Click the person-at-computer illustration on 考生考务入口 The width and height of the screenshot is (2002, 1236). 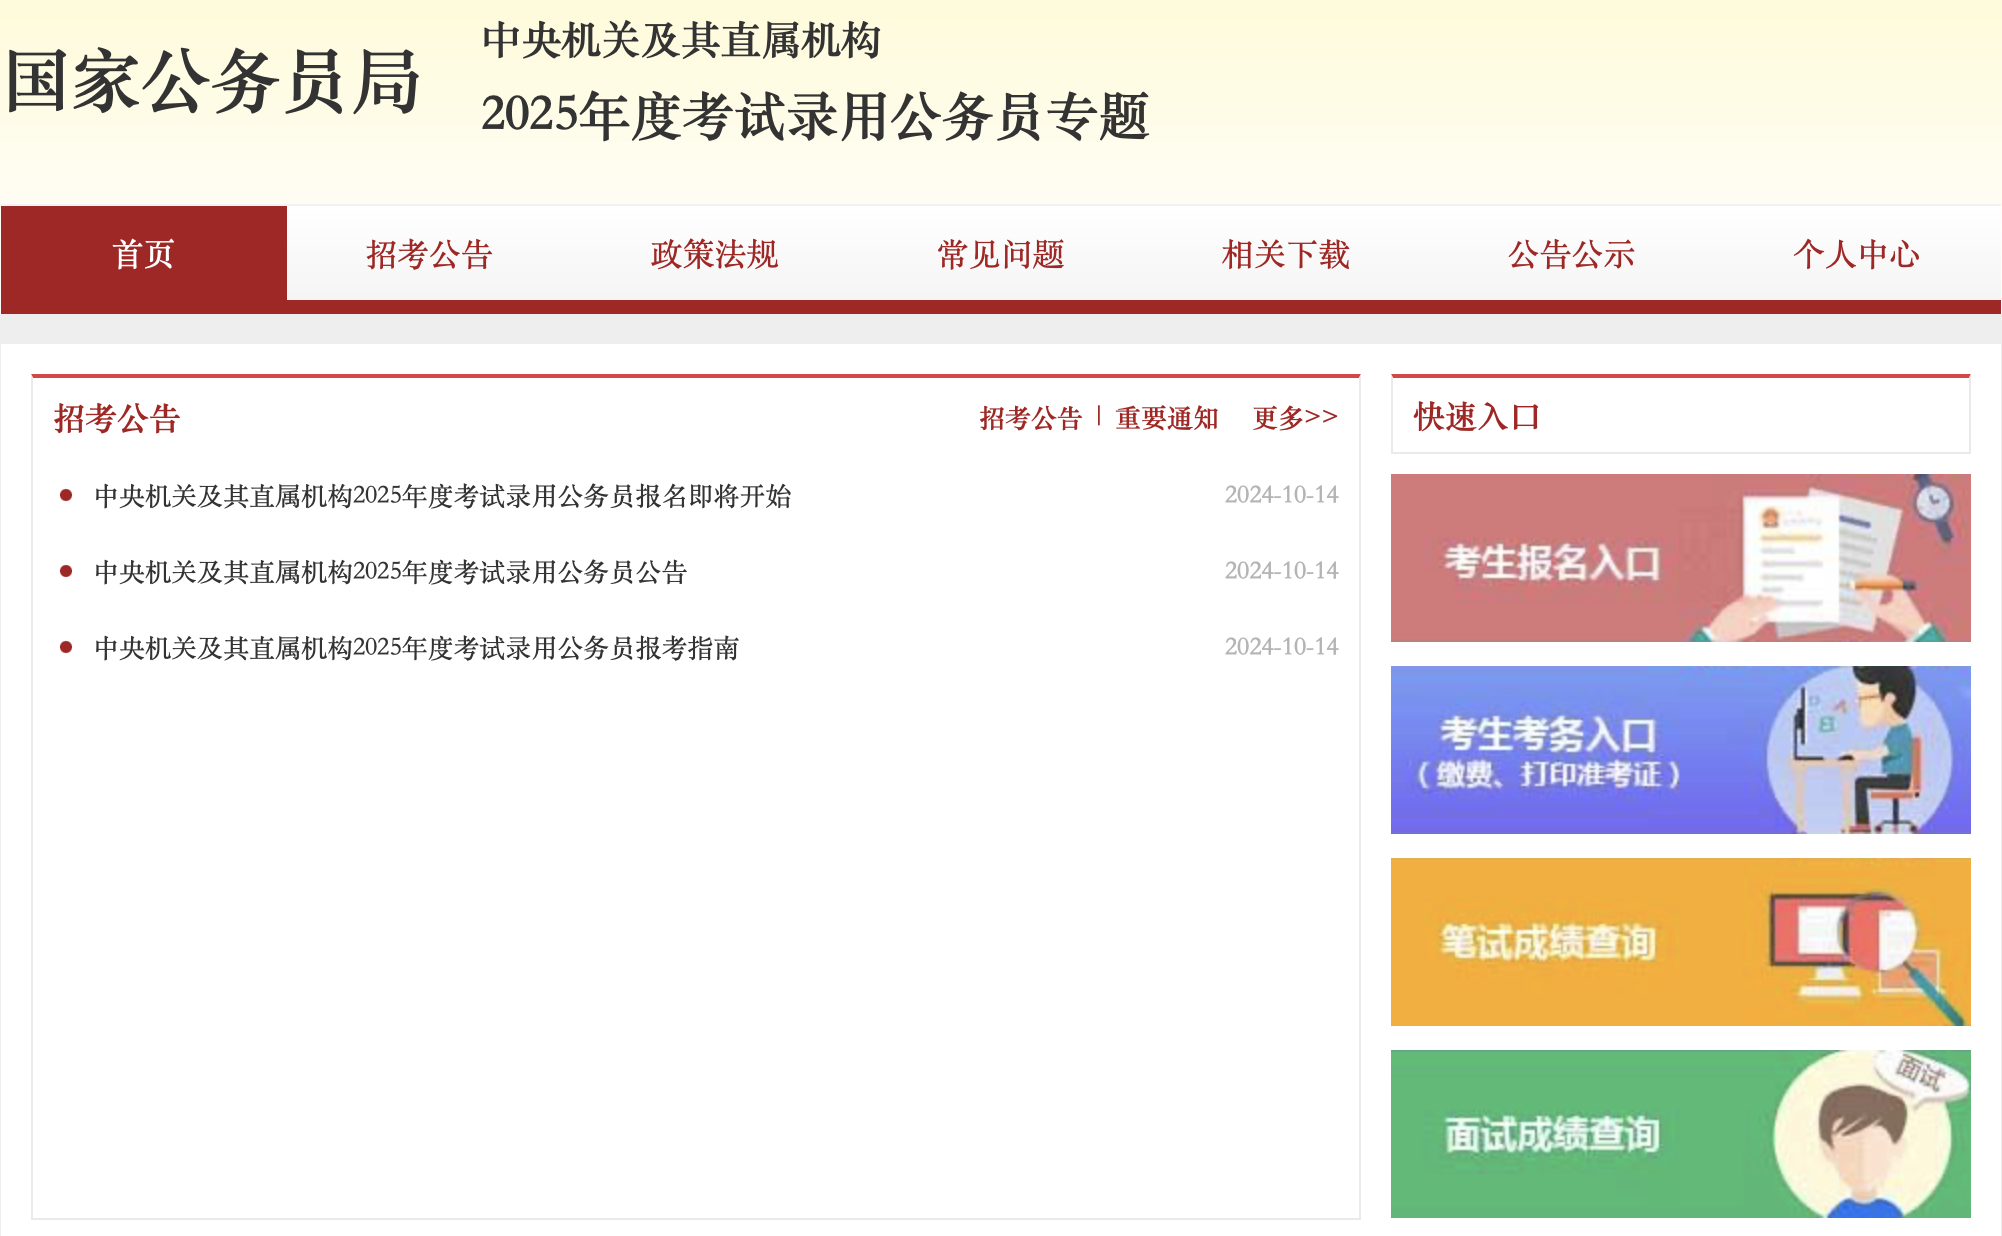(1858, 750)
